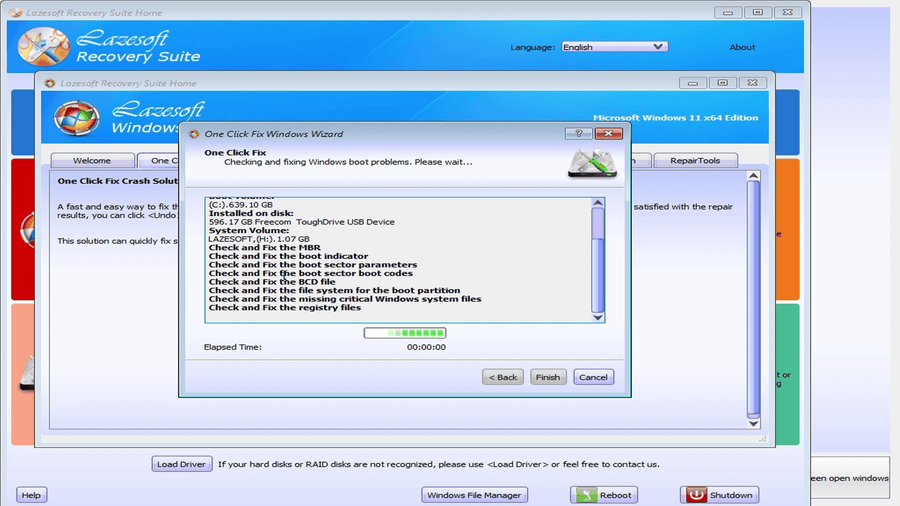Click the Lazesoft Recovery Suite logo icon

(x=44, y=47)
